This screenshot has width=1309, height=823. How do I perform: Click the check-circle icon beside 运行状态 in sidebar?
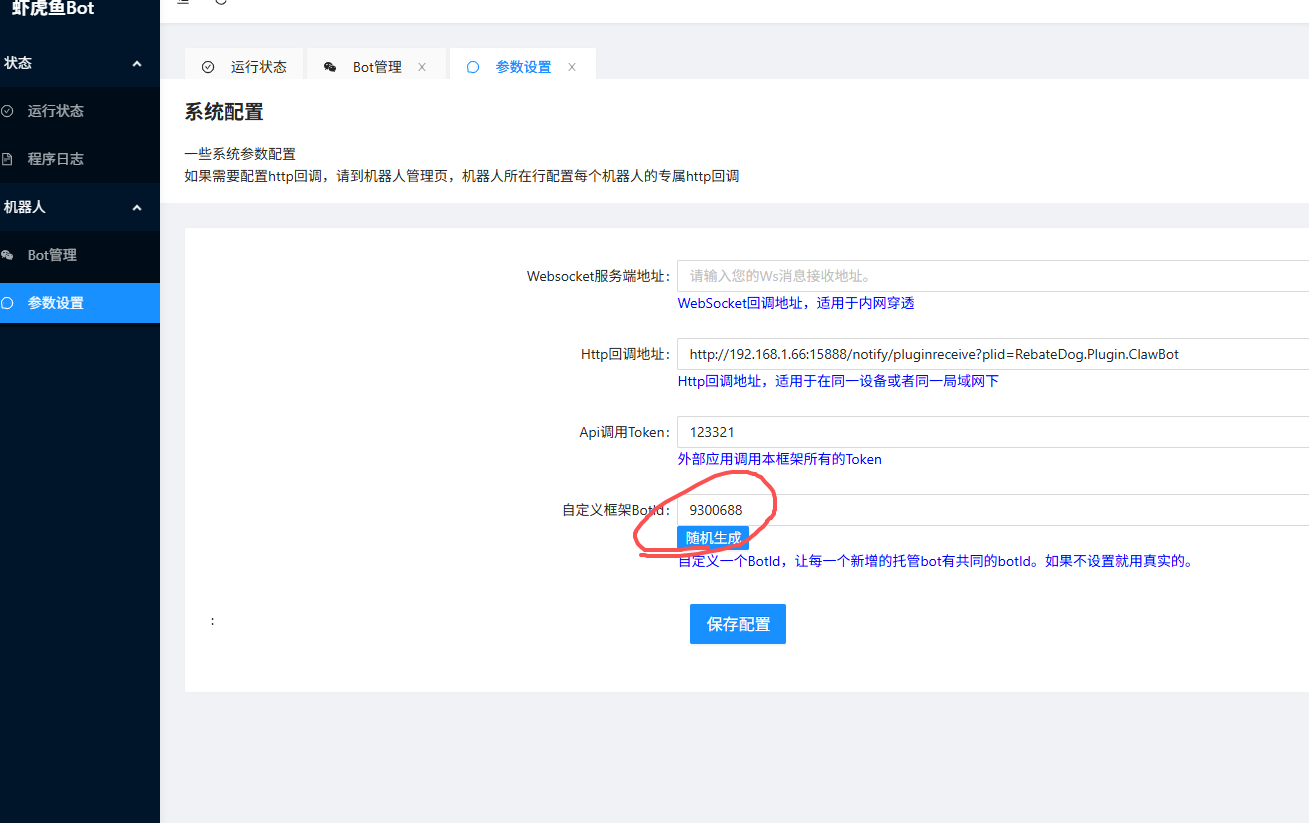pos(7,111)
